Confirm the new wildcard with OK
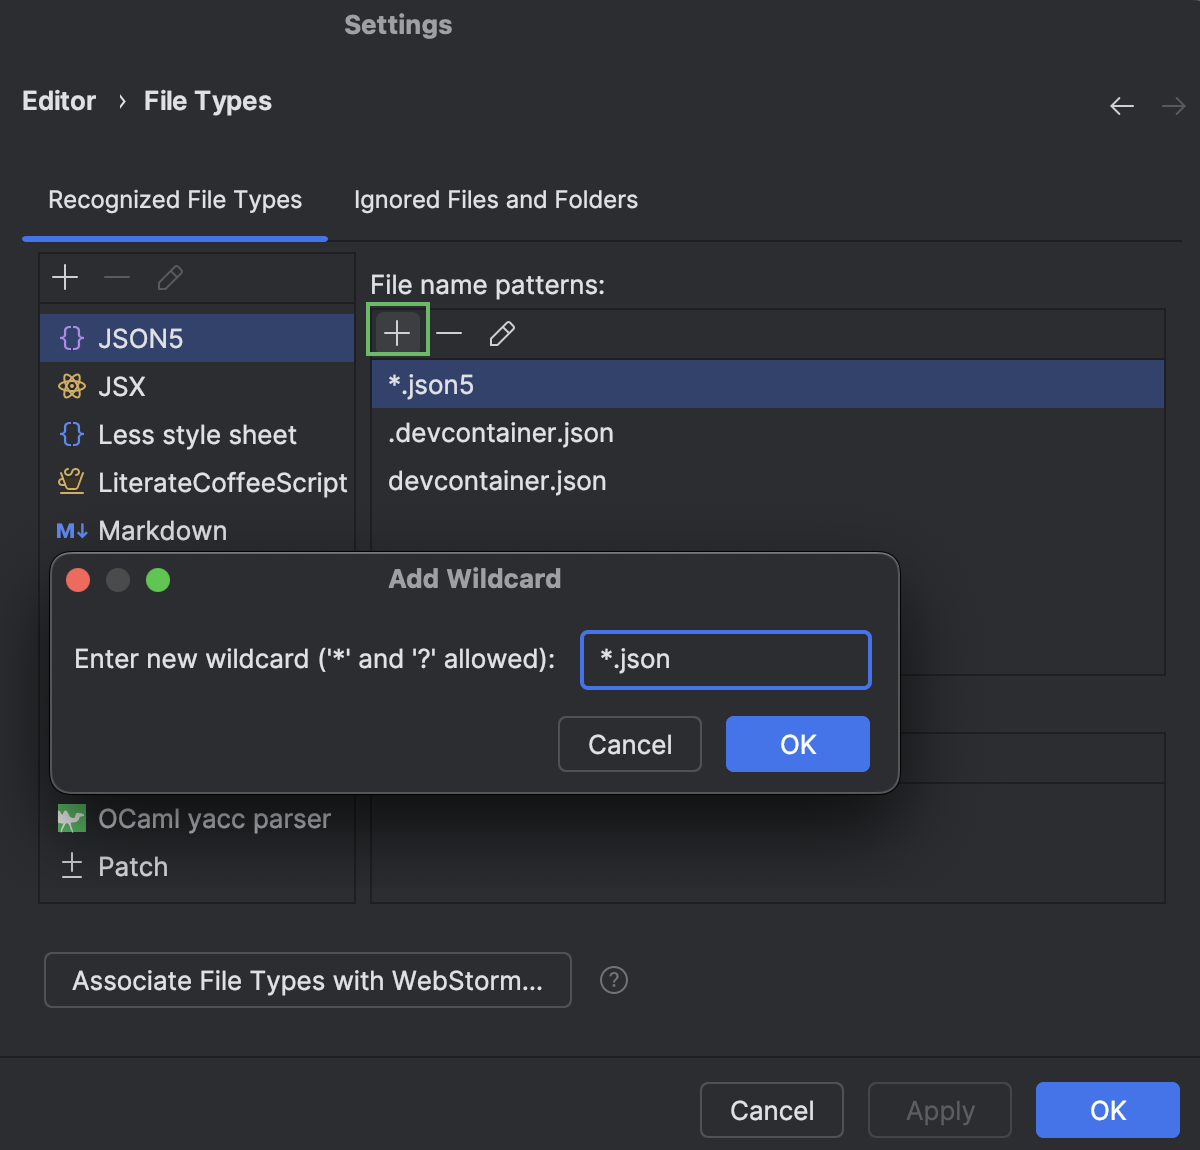This screenshot has height=1150, width=1200. 797,744
